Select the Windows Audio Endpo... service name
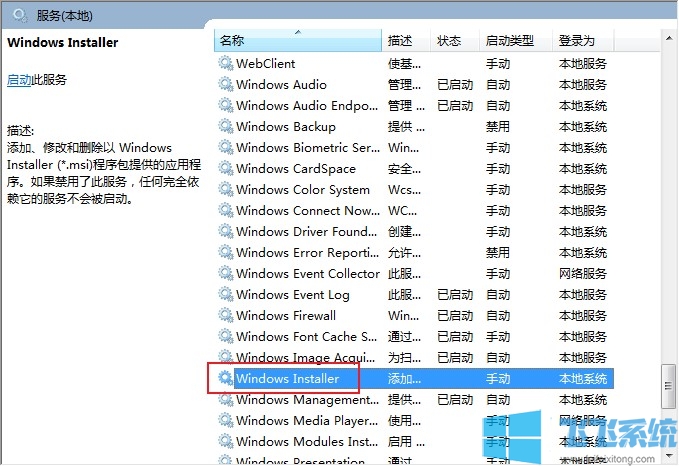Screen dimensions: 679x466 coord(307,106)
